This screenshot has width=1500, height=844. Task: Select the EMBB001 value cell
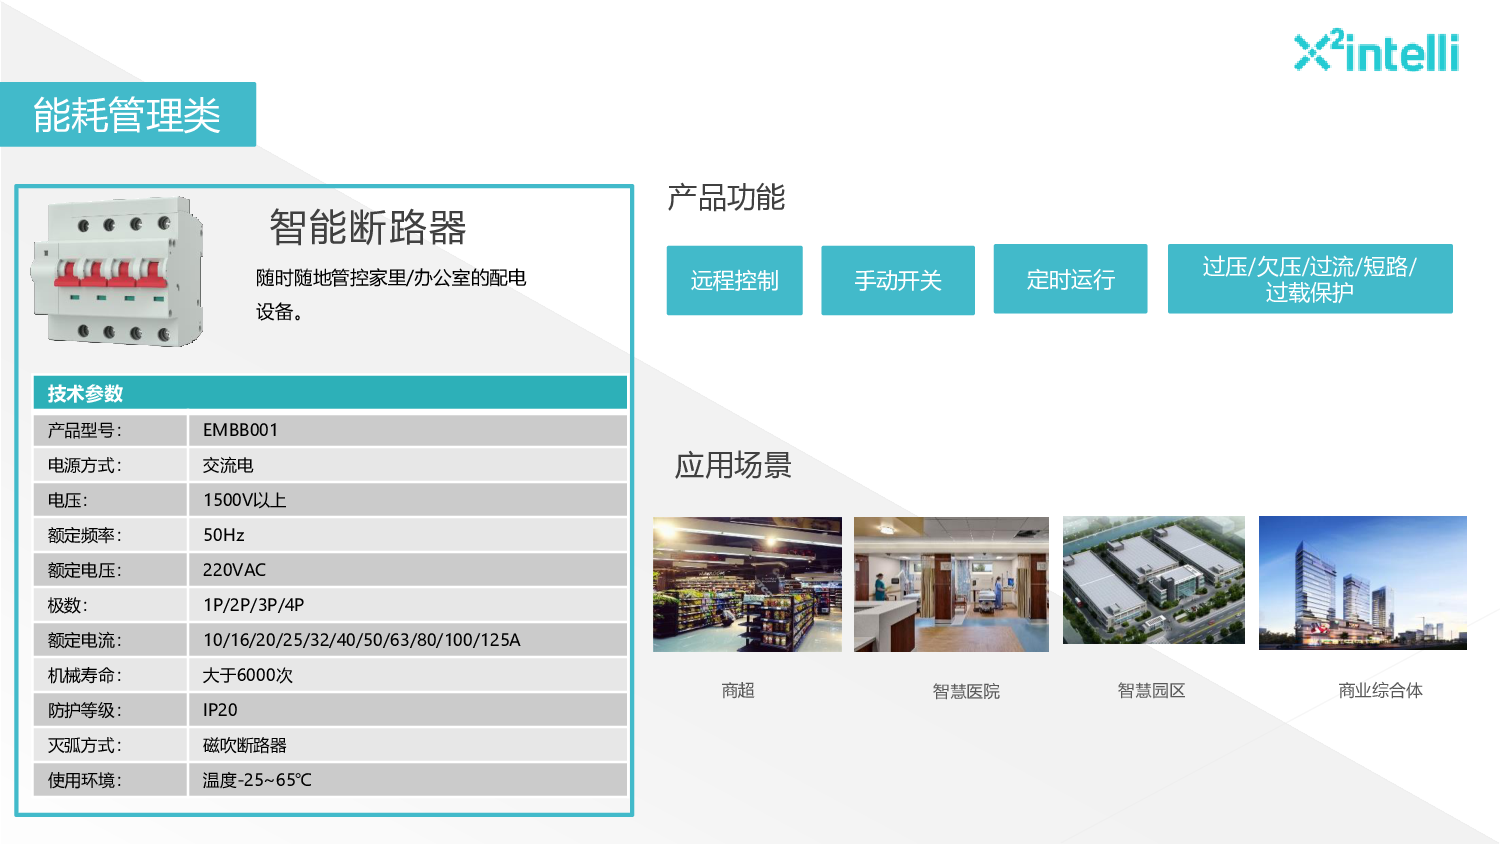(408, 430)
